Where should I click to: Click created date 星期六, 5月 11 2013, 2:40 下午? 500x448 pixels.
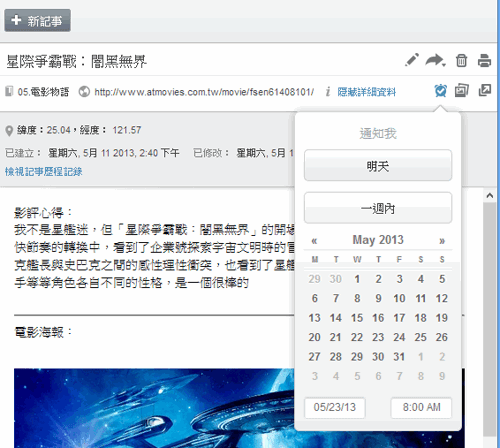[x=114, y=153]
